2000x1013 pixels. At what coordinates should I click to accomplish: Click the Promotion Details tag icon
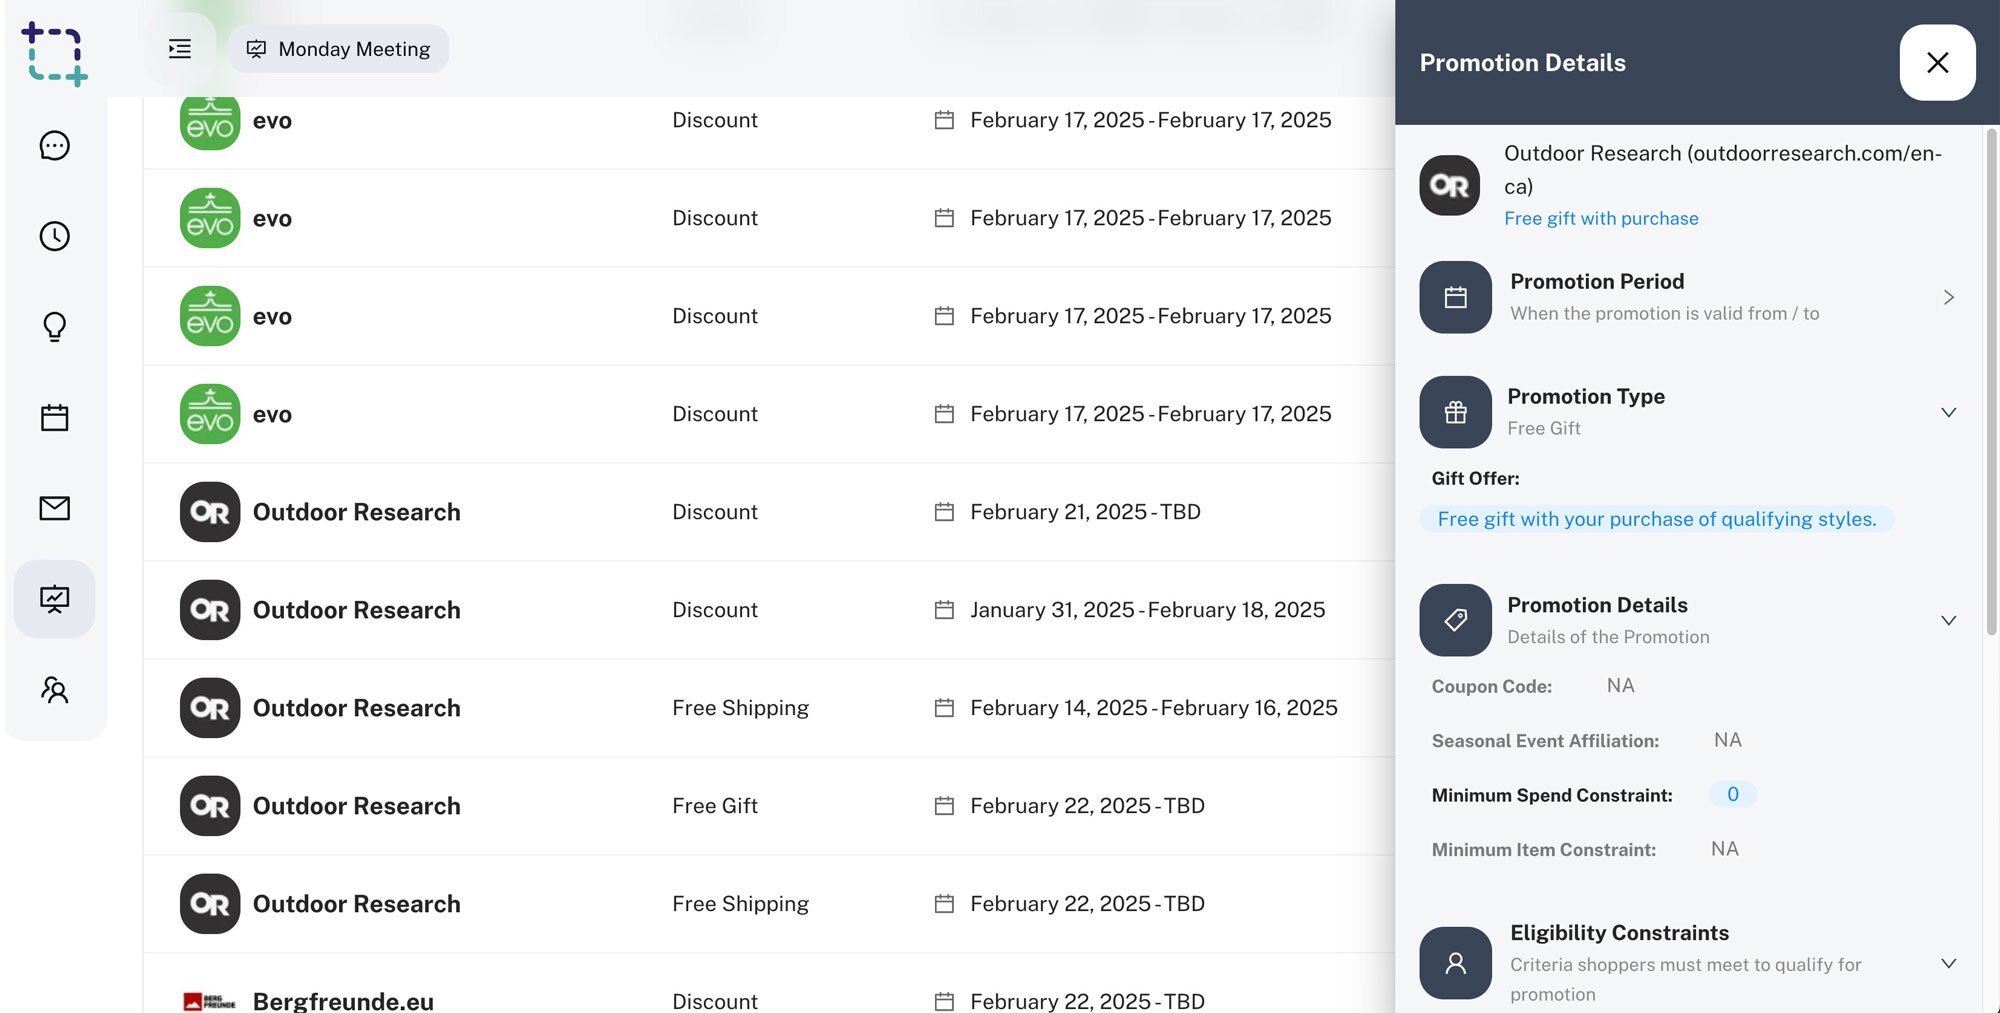click(x=1455, y=620)
